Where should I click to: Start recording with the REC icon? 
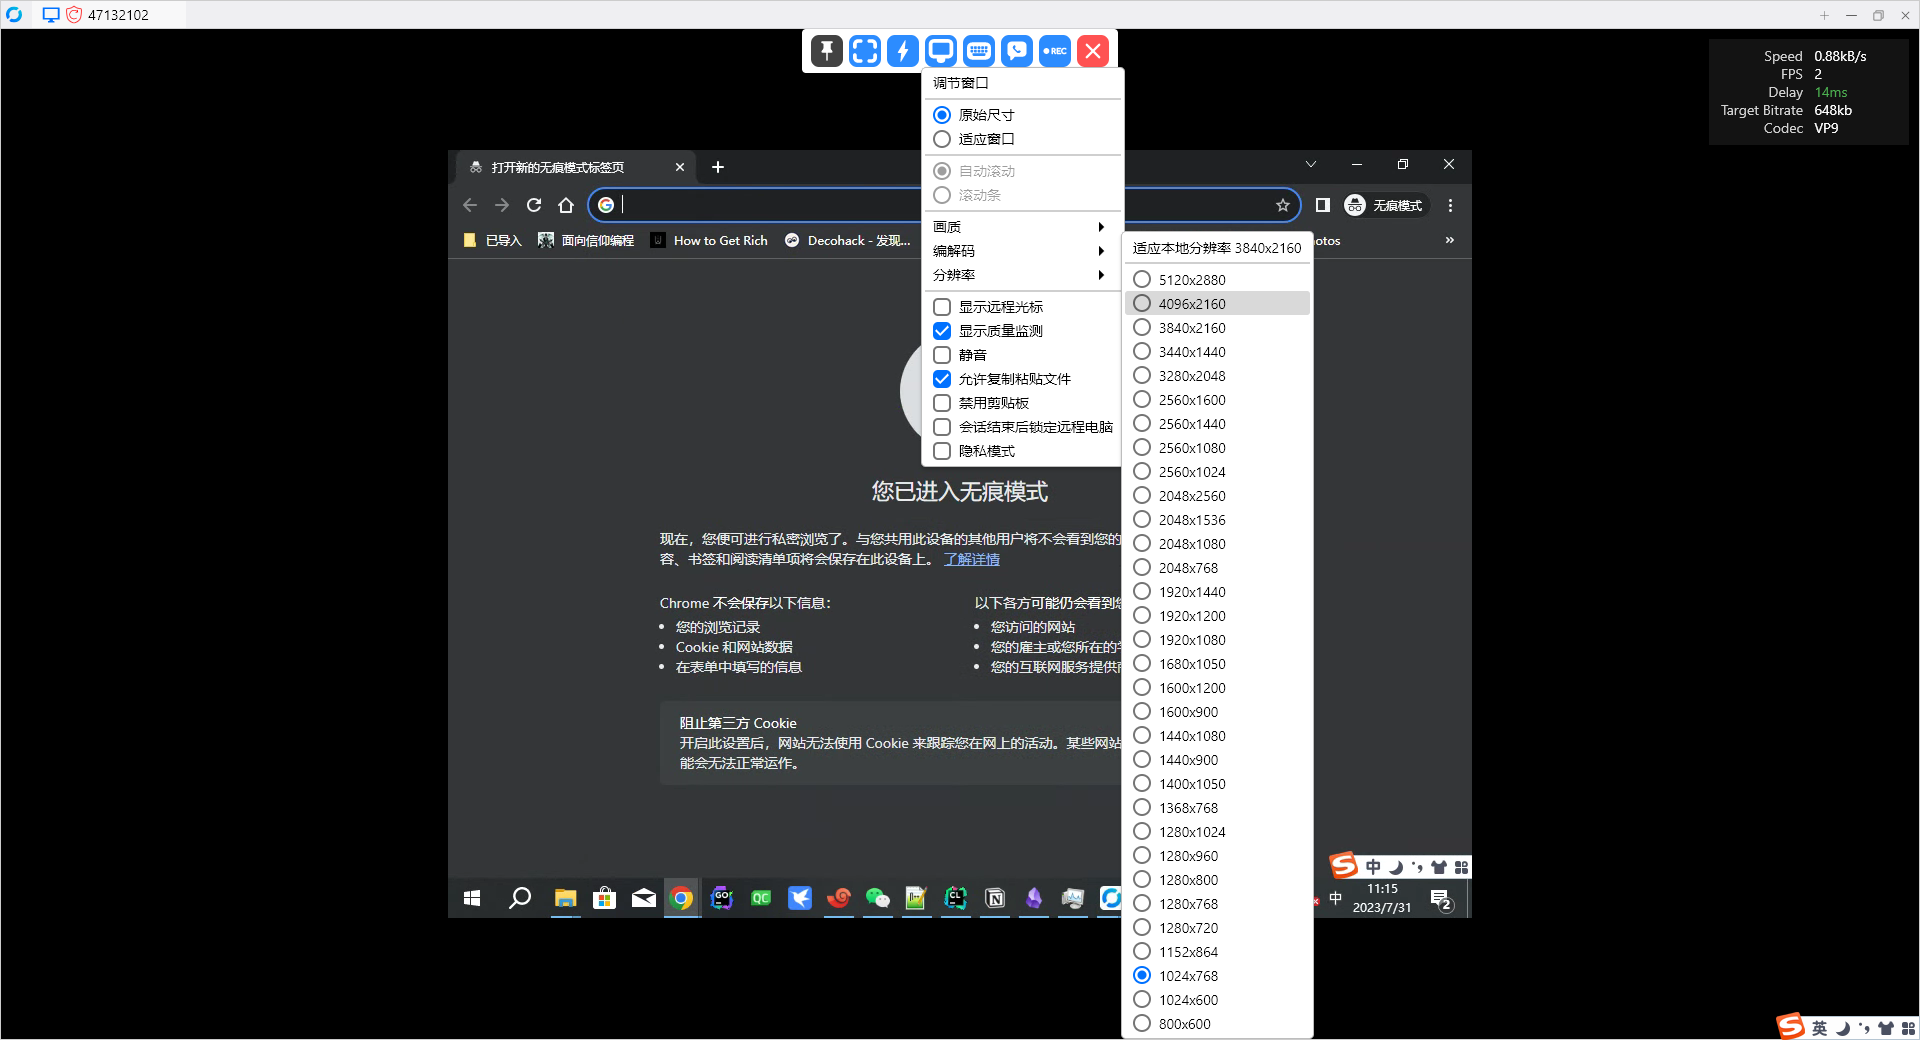pos(1054,50)
